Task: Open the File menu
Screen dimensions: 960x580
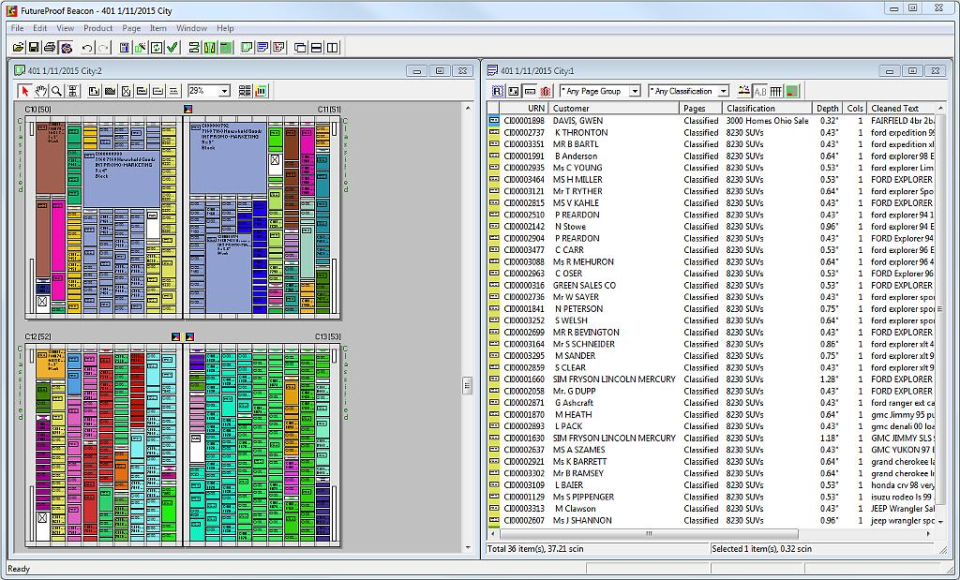Action: pos(17,28)
